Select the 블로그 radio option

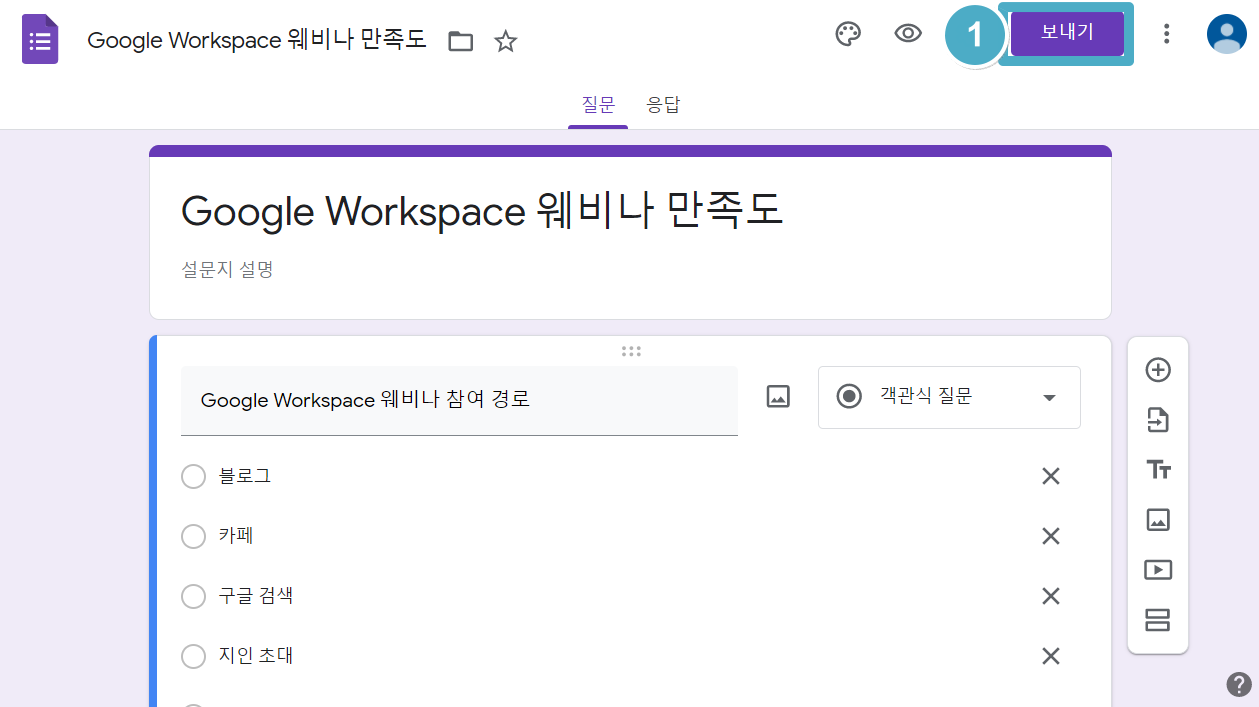click(193, 477)
